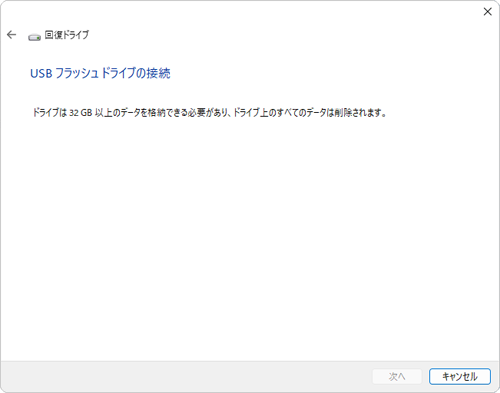Click the recovery drive icon in header
Viewport: 500px width, 393px height.
[34, 37]
